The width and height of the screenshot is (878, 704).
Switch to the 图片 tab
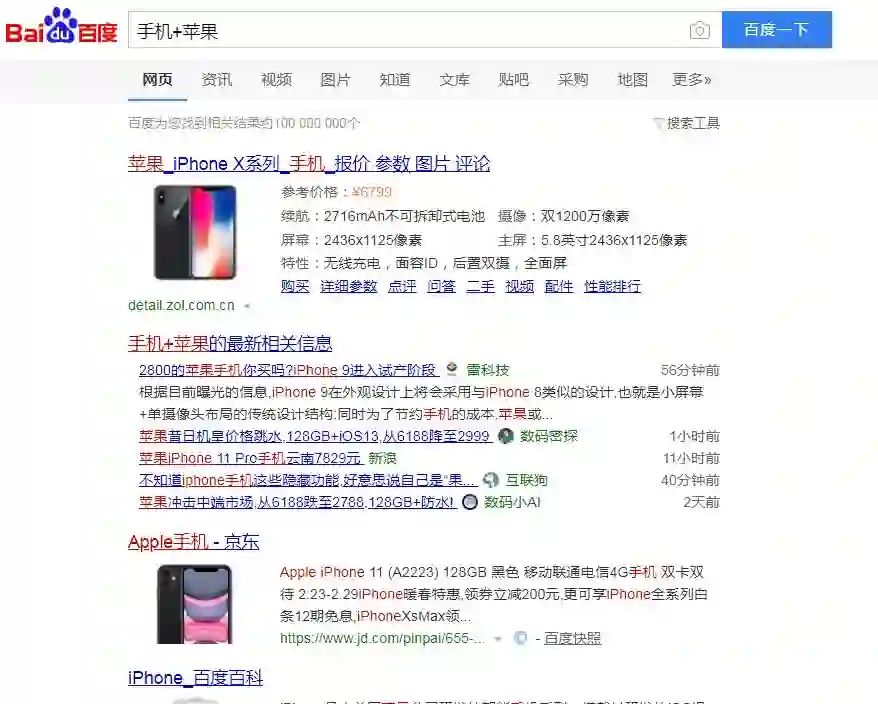pos(335,80)
